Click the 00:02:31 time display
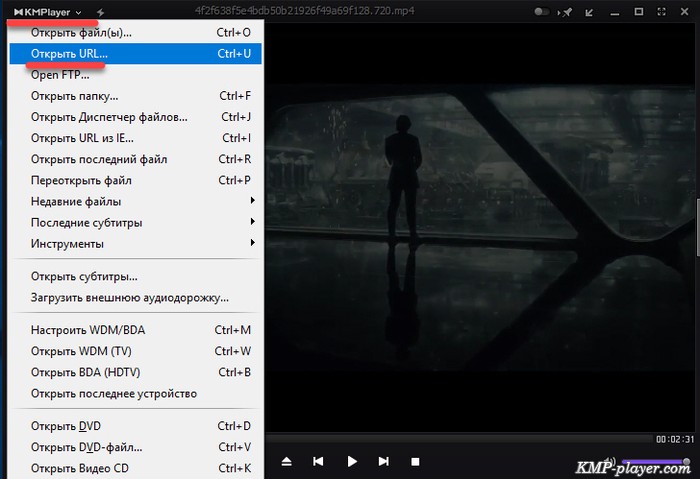 (675, 439)
